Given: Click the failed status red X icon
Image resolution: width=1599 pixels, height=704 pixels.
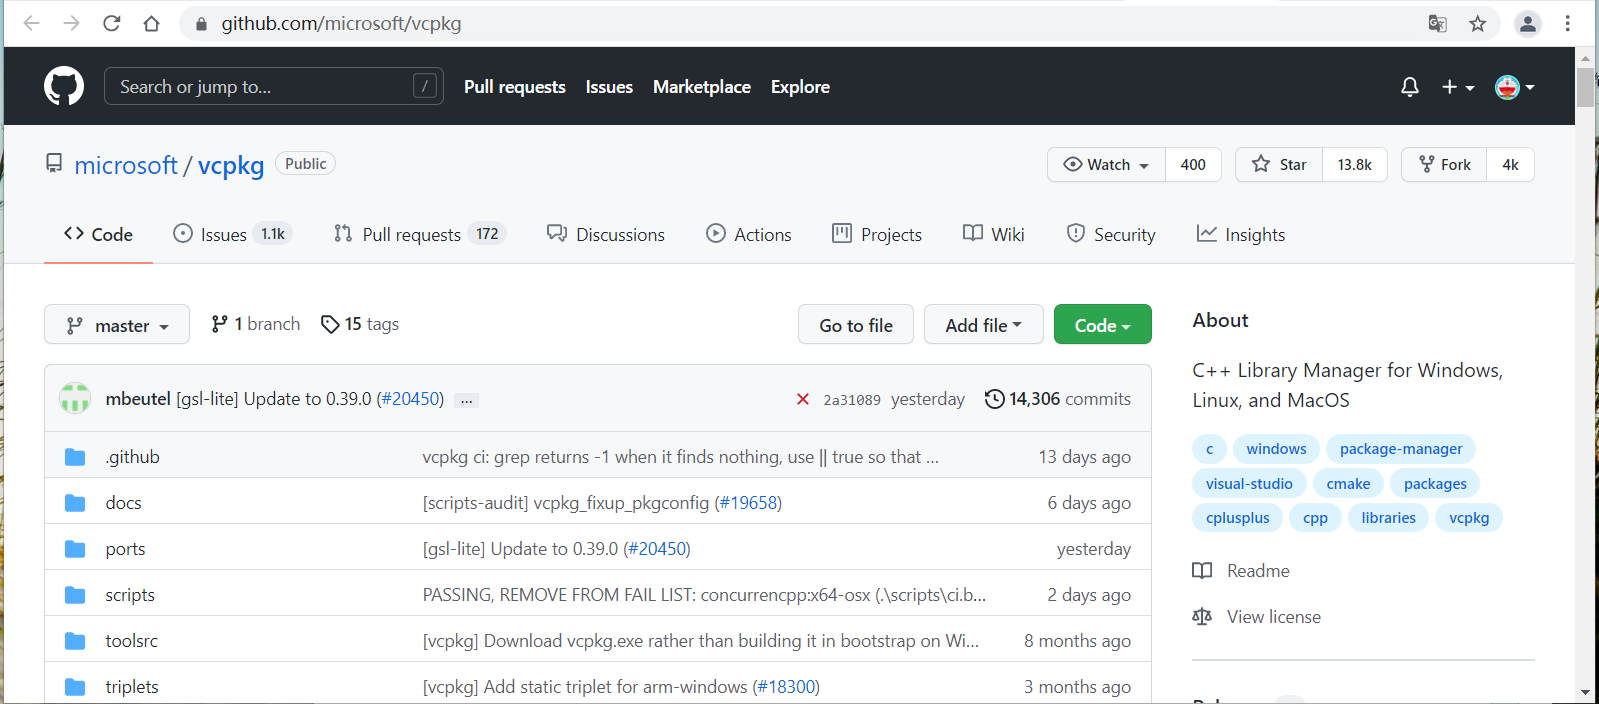Looking at the screenshot, I should (x=802, y=399).
